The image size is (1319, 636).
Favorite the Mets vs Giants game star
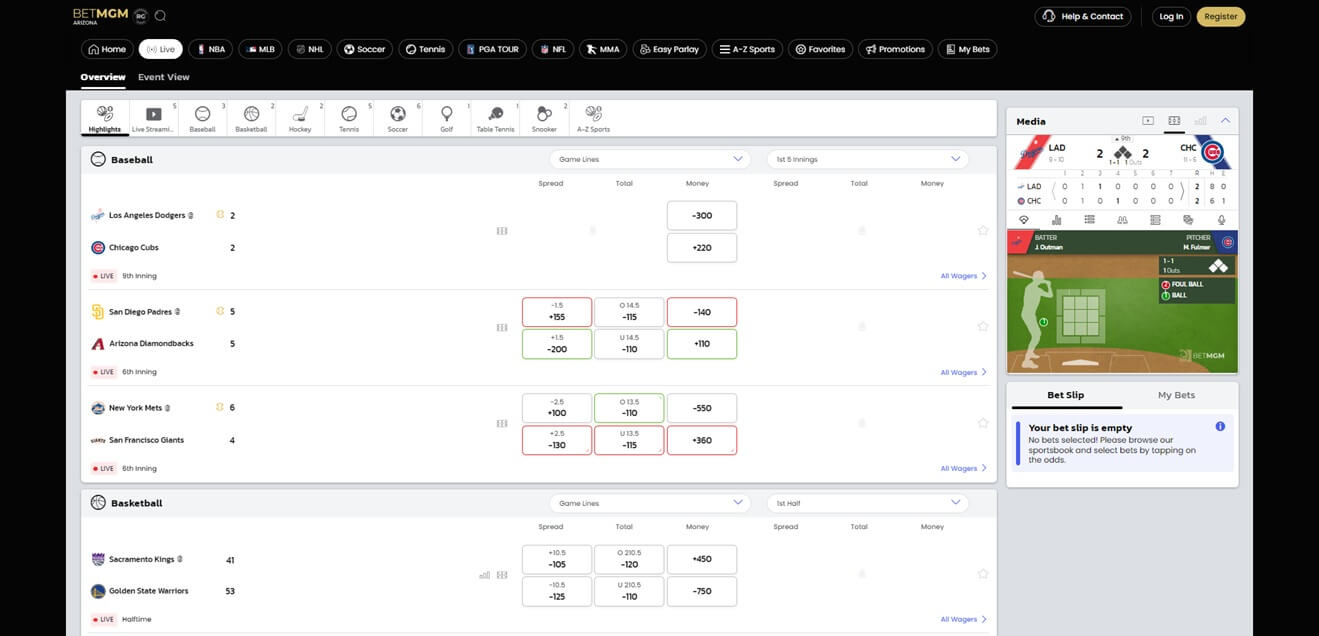(x=983, y=423)
